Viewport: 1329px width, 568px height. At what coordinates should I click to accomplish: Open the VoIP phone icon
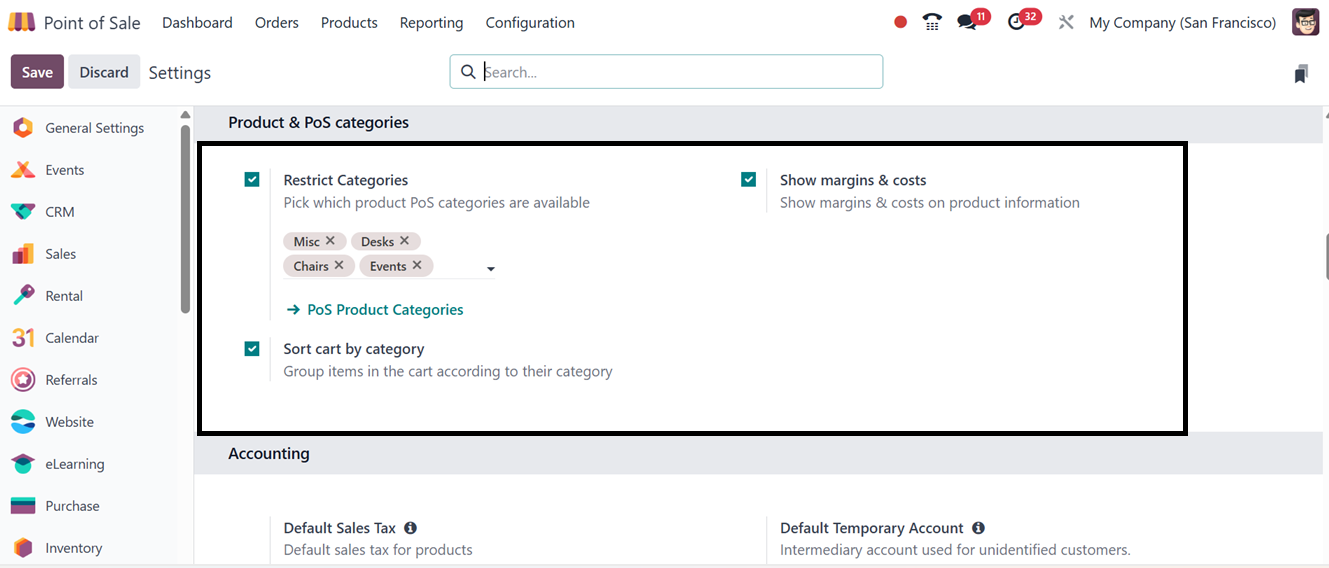click(x=932, y=22)
